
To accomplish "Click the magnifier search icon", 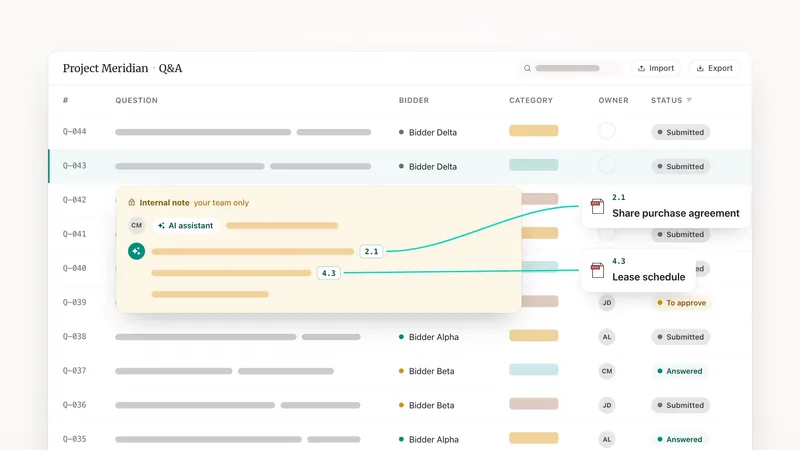I will click(x=527, y=68).
